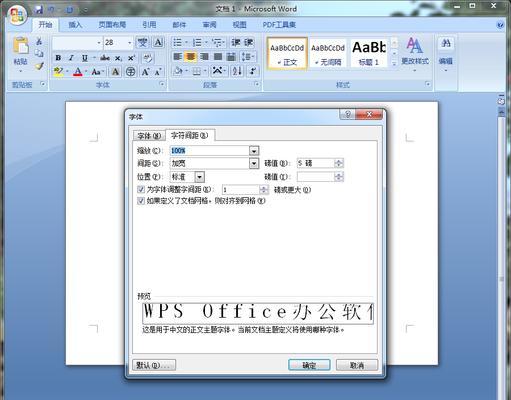Open the 引用 ribbon tab
The height and width of the screenshot is (400, 511).
pos(149,25)
